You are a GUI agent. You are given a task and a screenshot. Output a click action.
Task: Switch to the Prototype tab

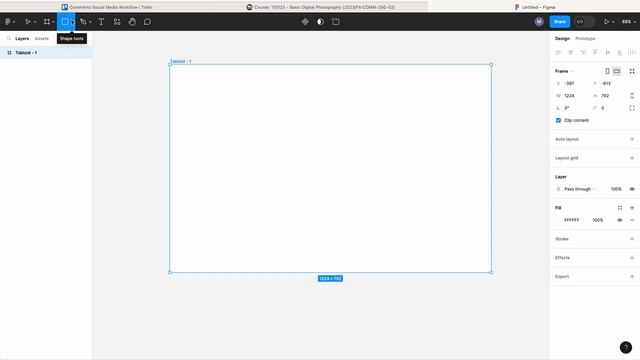[x=585, y=38]
